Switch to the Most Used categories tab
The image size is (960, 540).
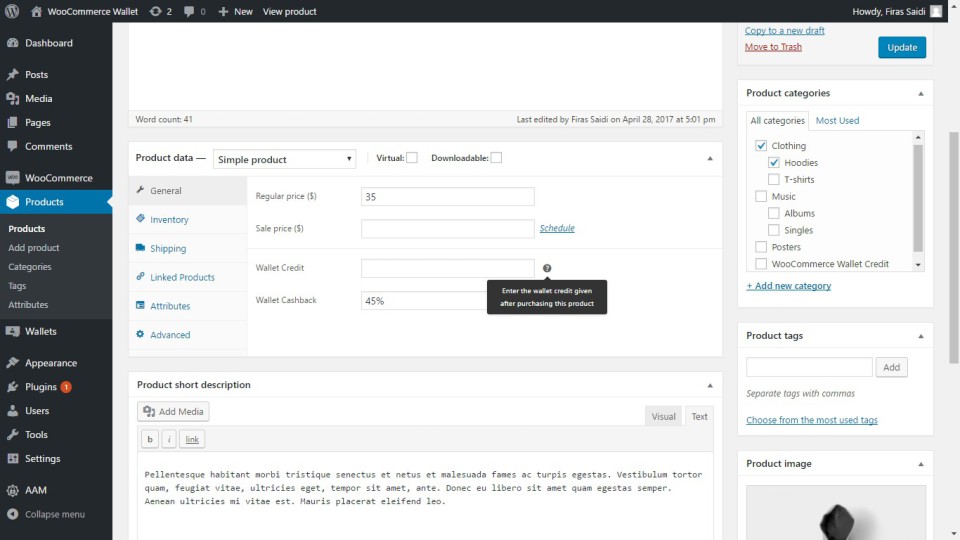pyautogui.click(x=837, y=121)
